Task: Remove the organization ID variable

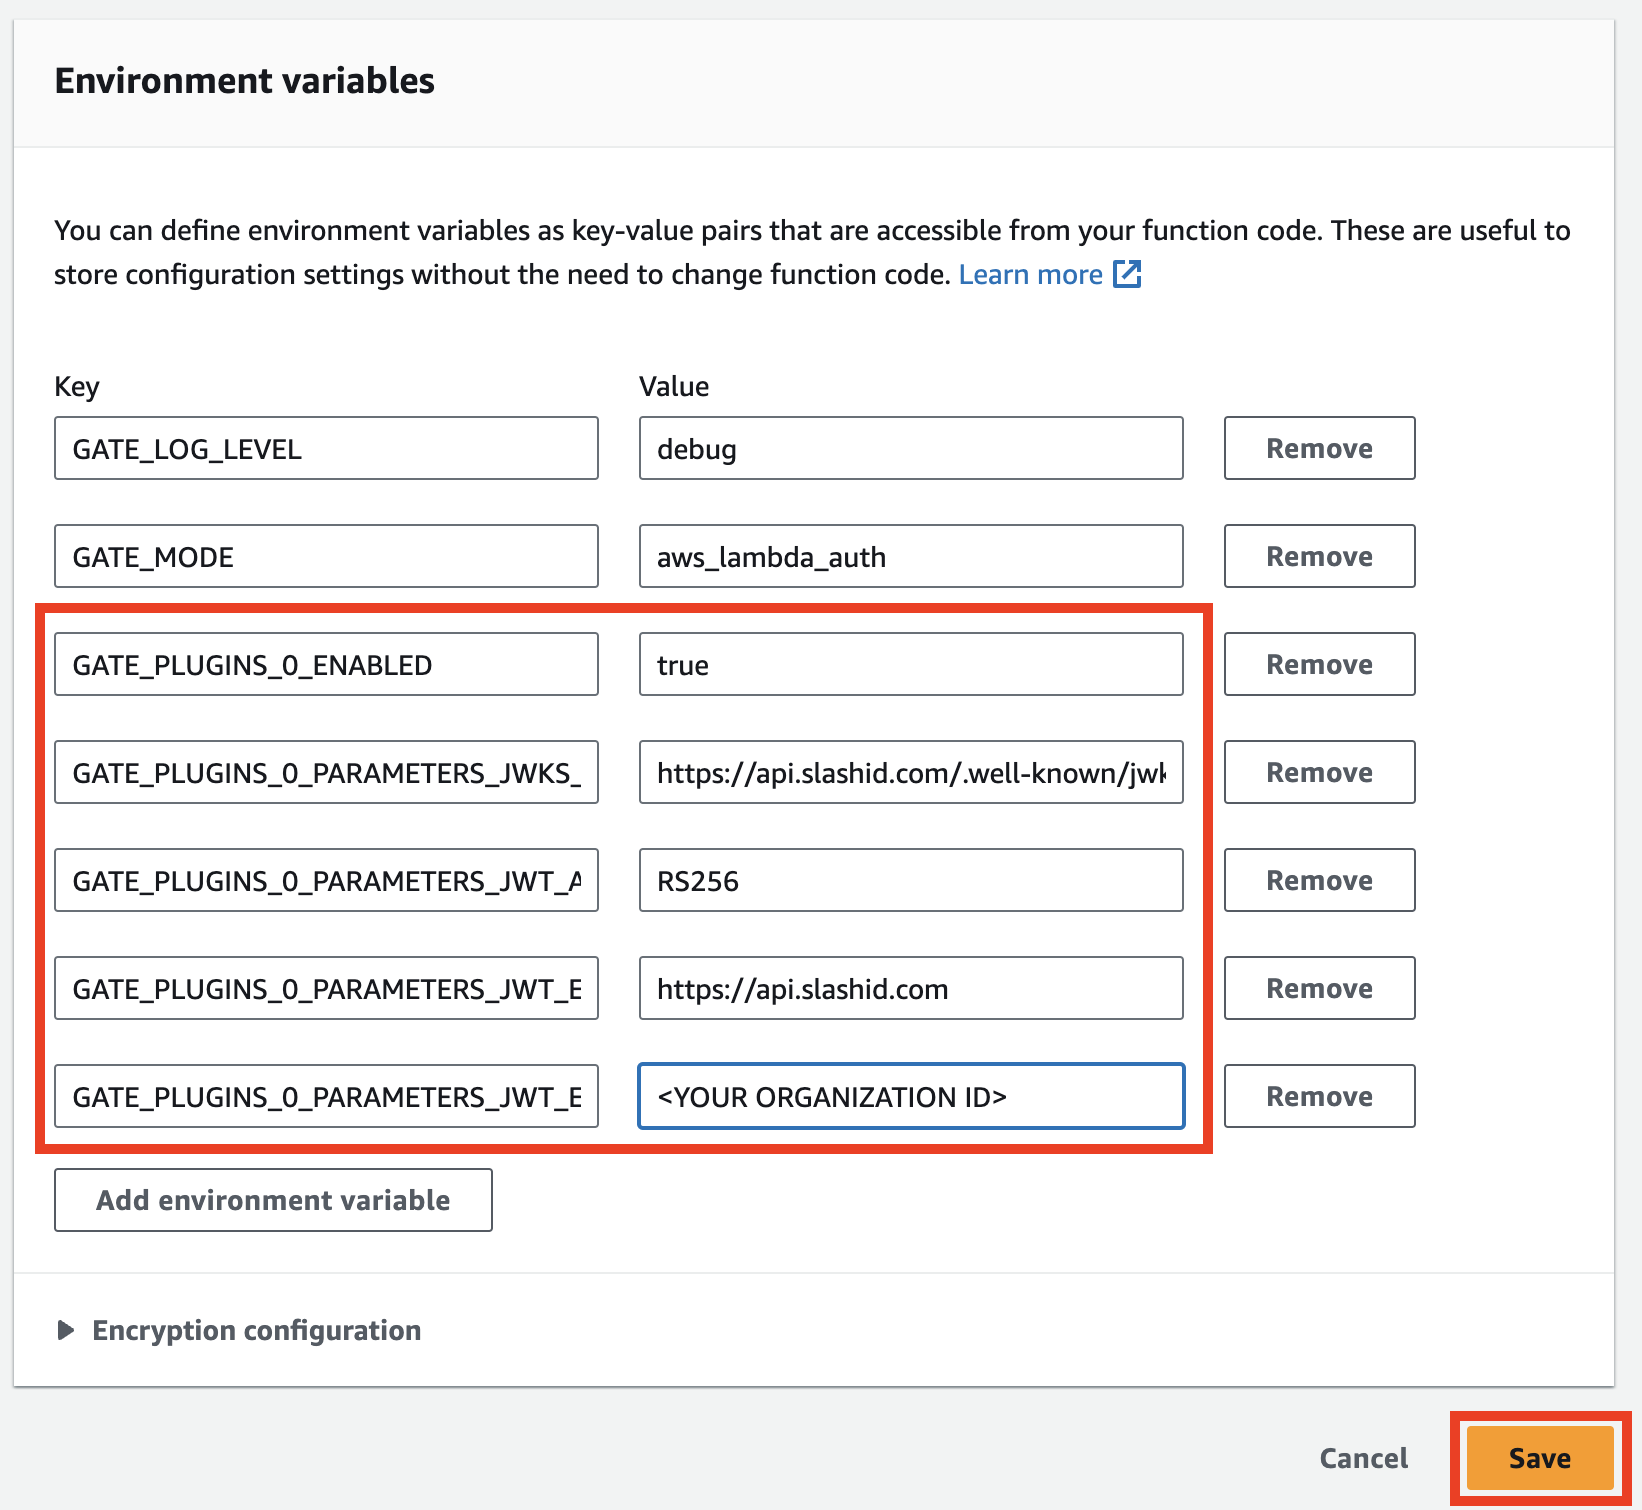Action: coord(1318,1096)
